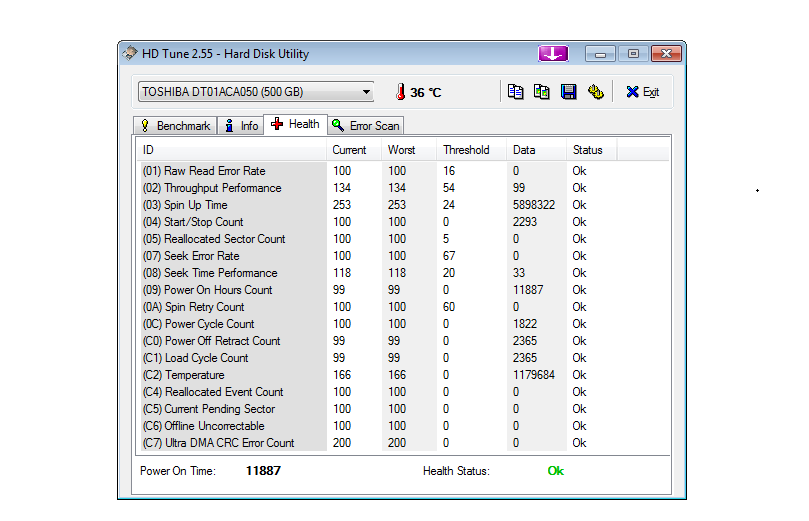This screenshot has height=521, width=809.
Task: Click the HD Tune app icon in title bar
Action: [130, 53]
